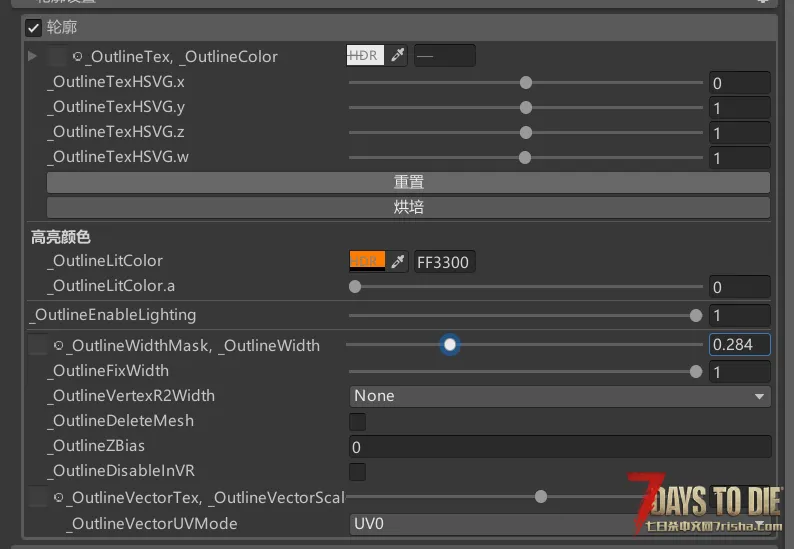Image resolution: width=794 pixels, height=549 pixels.
Task: Expand the _OutlineTex foldout triangle
Action: (33, 57)
